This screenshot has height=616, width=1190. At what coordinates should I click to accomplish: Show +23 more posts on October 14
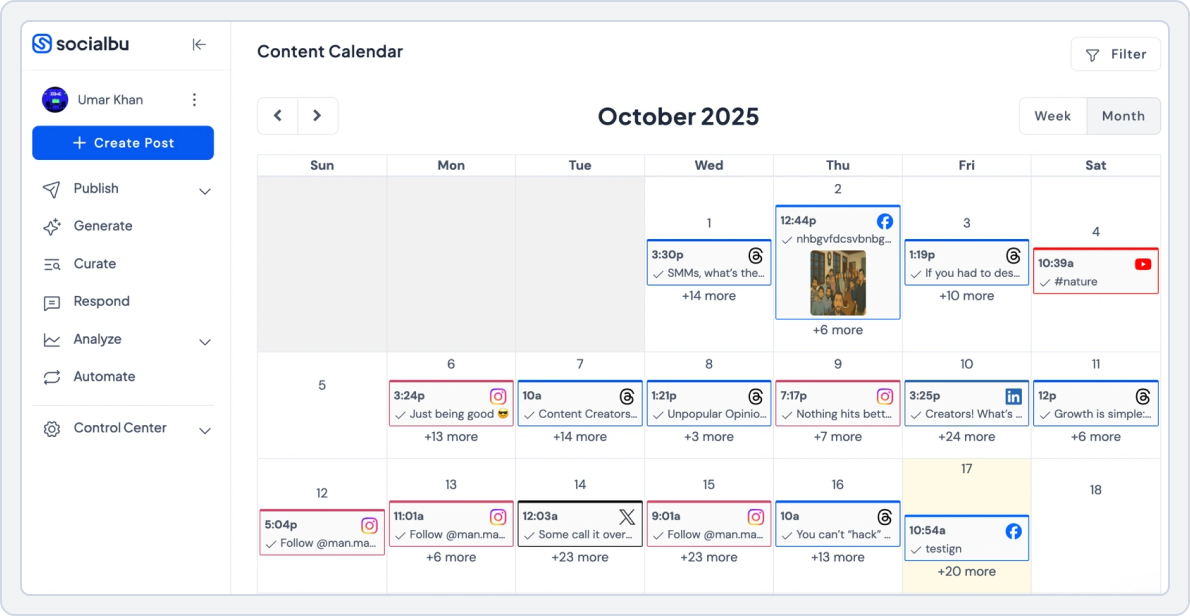[x=579, y=557]
